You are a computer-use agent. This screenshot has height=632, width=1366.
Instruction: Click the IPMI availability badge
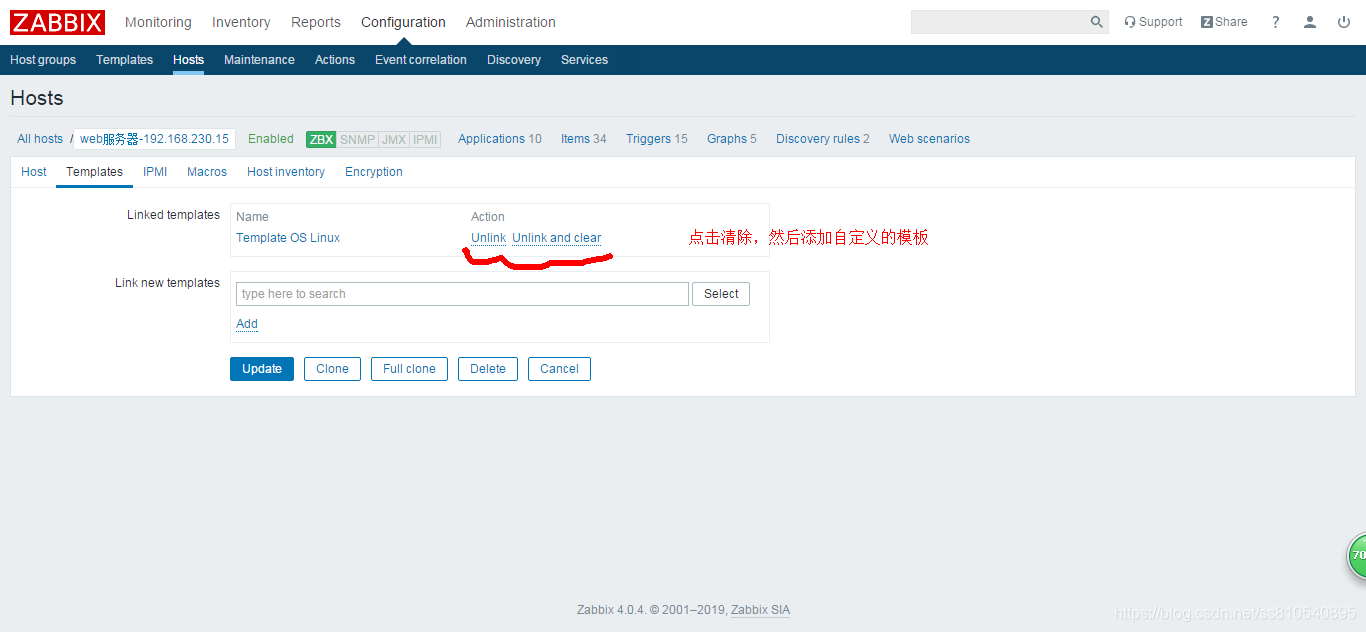(x=426, y=140)
